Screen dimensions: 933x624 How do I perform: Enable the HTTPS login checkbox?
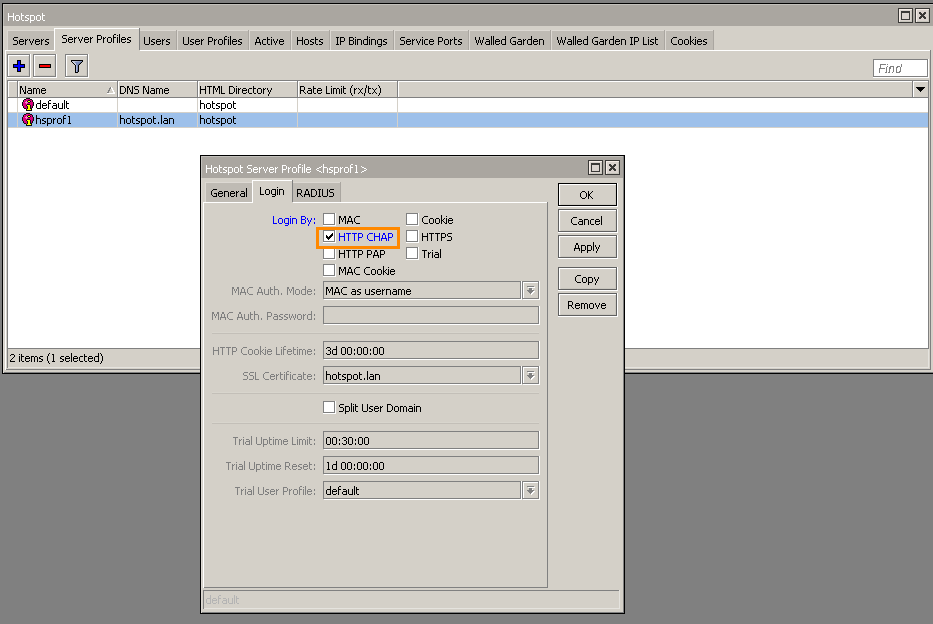412,237
